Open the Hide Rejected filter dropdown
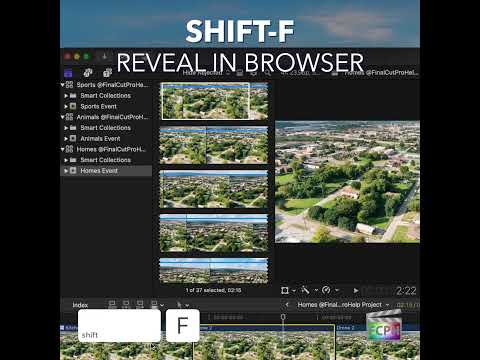 pos(205,73)
